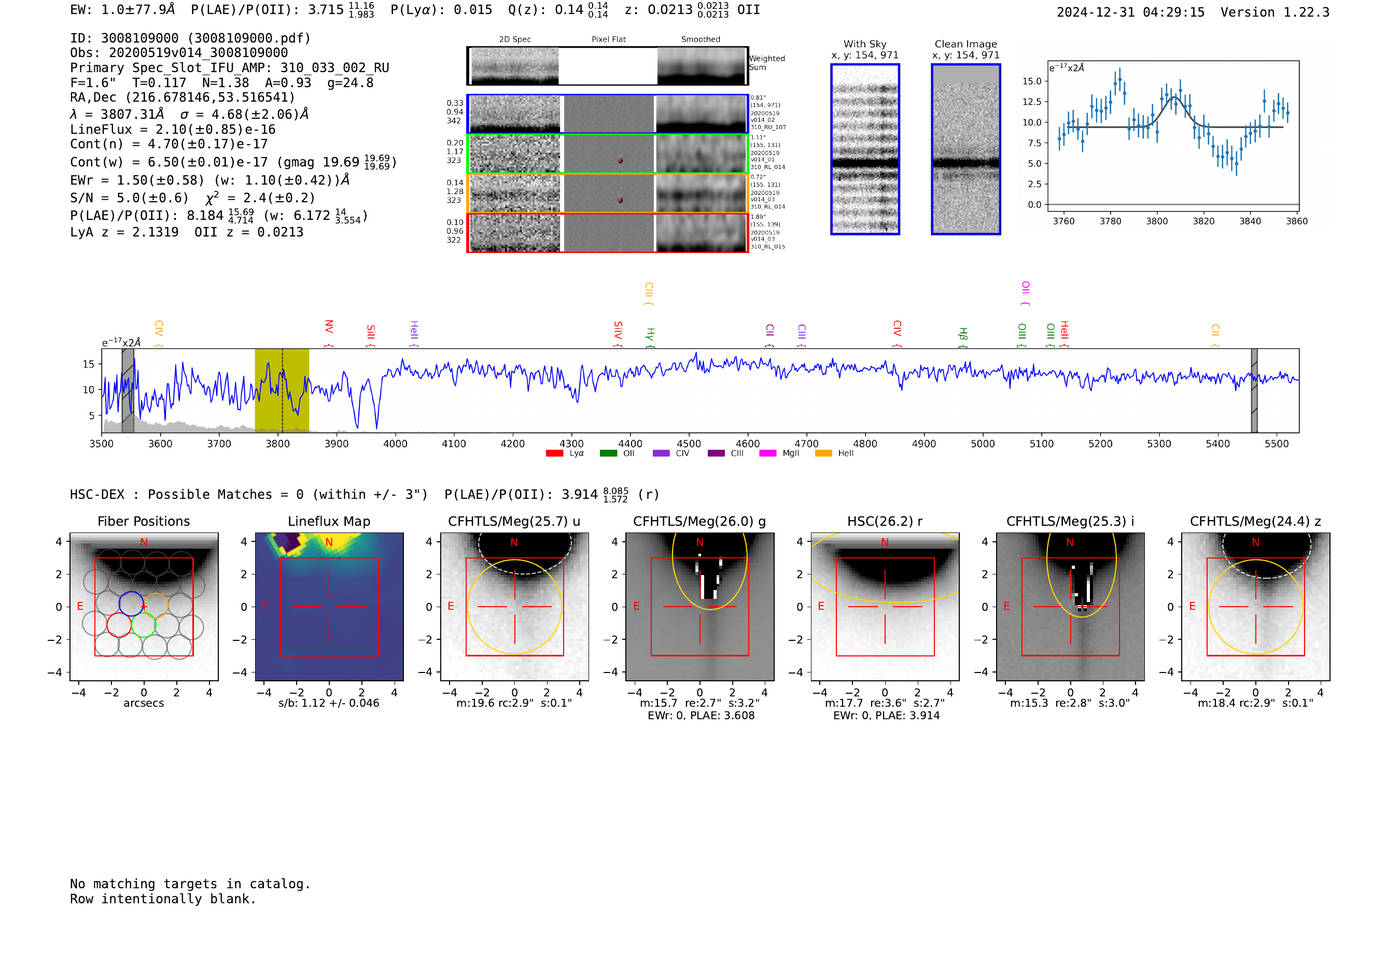Open the Gaussian line-fit plot

1173,135
